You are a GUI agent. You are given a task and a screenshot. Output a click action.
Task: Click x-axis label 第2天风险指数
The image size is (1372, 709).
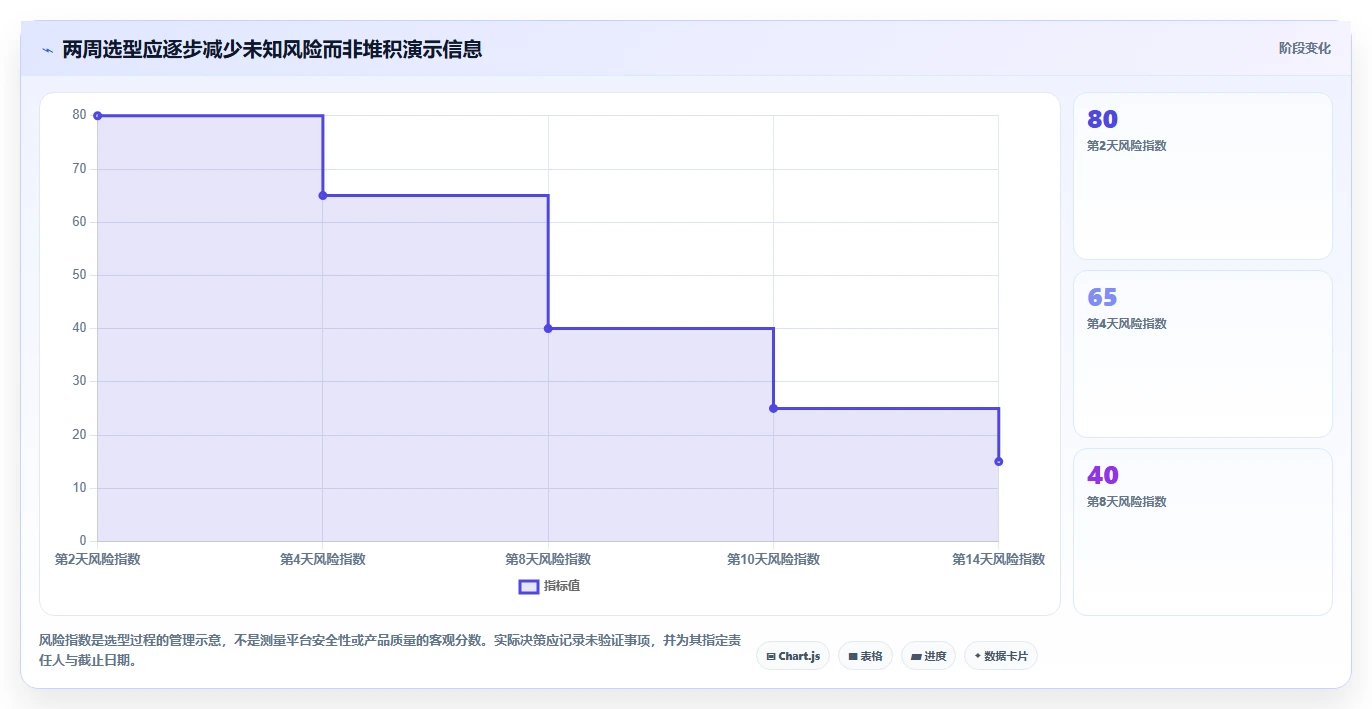pyautogui.click(x=97, y=559)
